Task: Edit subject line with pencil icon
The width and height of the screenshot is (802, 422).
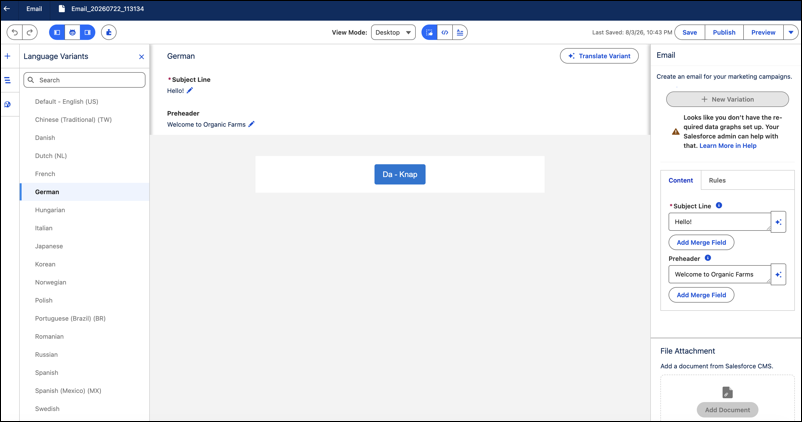Action: click(190, 91)
